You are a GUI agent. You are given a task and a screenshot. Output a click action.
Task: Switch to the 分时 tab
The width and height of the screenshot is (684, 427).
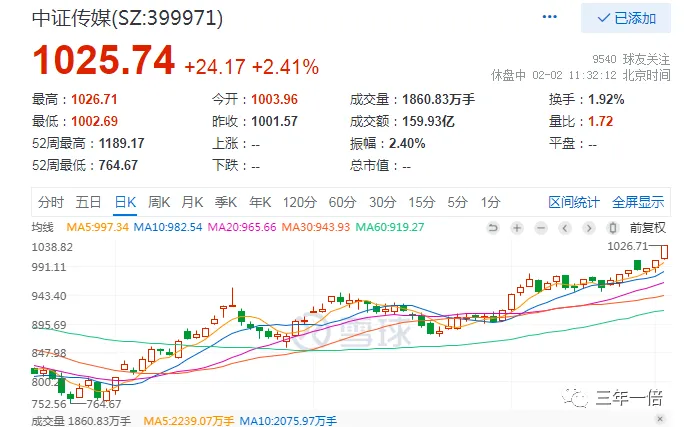click(x=51, y=202)
